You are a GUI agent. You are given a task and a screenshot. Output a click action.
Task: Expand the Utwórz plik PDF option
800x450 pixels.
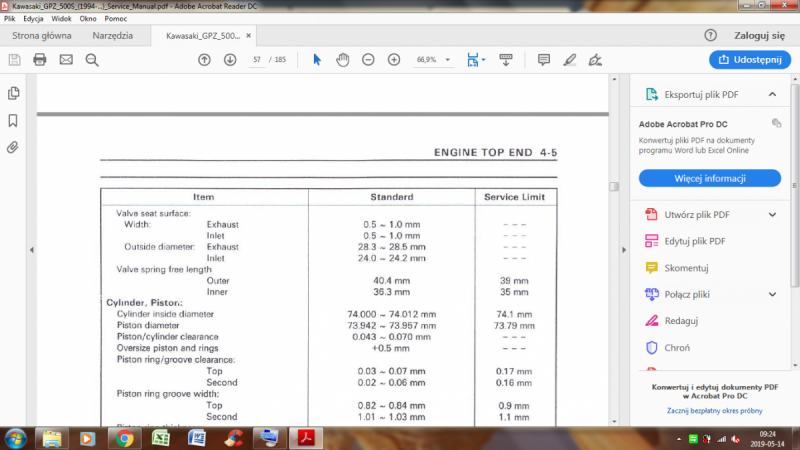pyautogui.click(x=772, y=215)
